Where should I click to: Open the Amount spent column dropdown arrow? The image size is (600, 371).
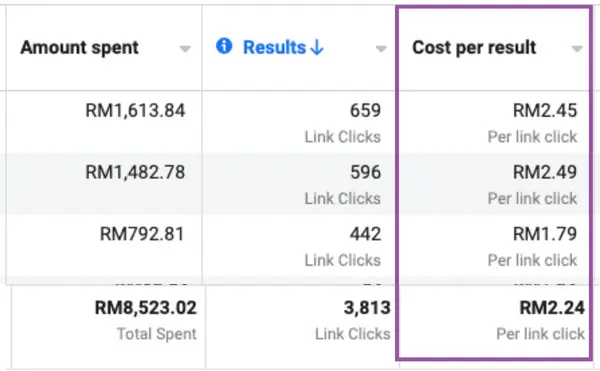point(185,49)
